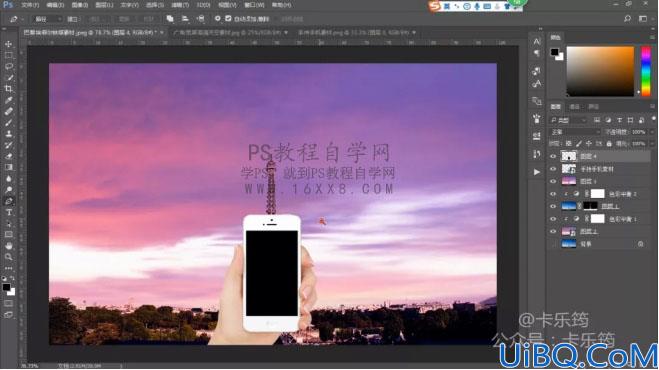Open path alignment icon in options bar

pyautogui.click(x=185, y=19)
